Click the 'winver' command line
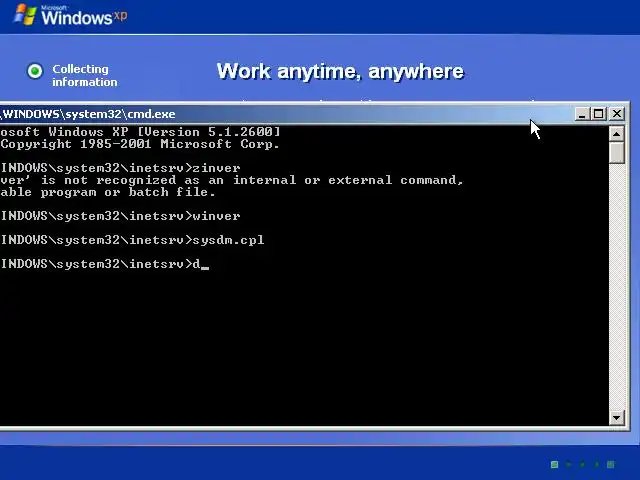 click(120, 216)
